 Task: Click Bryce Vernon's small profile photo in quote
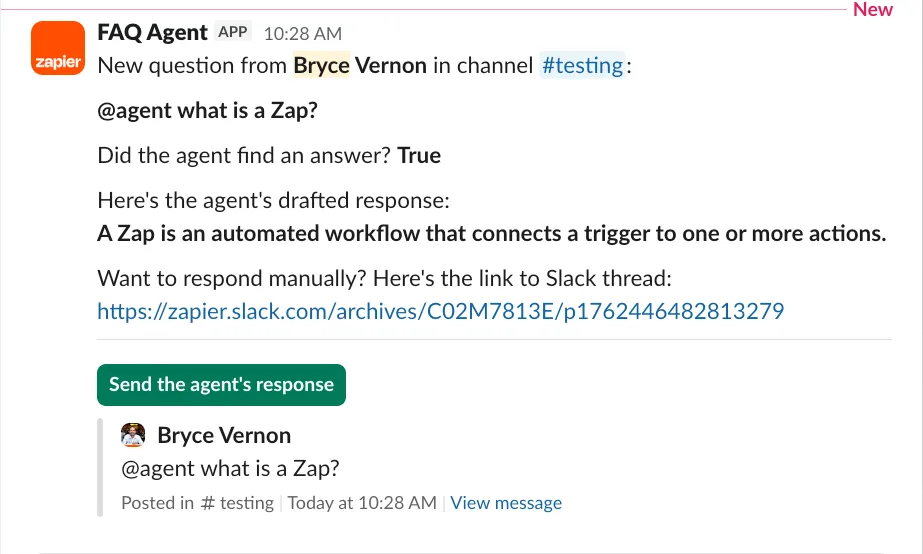click(x=133, y=435)
